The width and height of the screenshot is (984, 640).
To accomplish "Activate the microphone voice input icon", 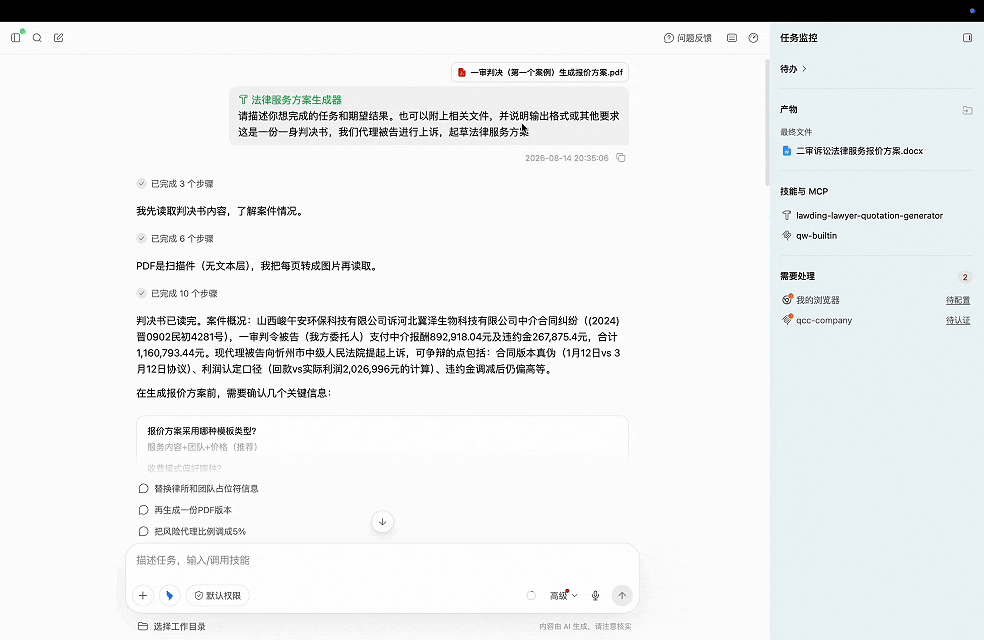I will 596,595.
